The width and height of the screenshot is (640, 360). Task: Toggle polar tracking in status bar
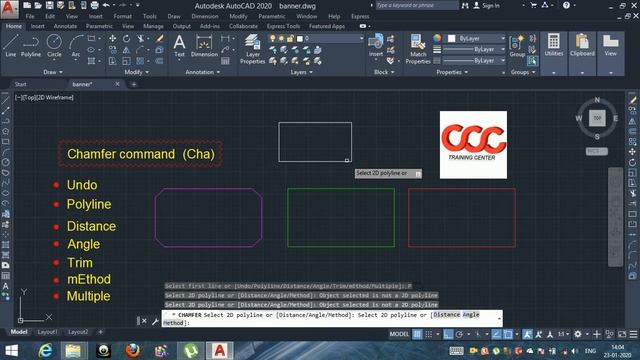click(x=459, y=334)
